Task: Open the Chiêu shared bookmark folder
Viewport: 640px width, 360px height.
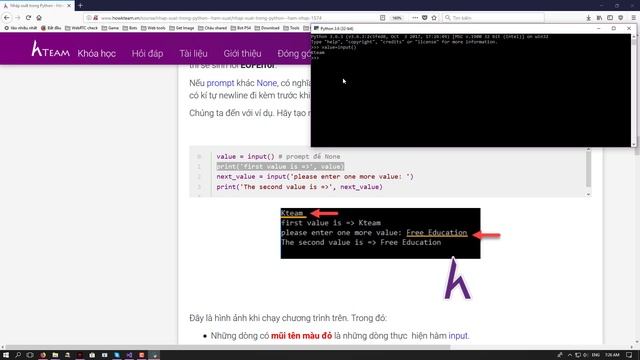Action: pos(212,28)
